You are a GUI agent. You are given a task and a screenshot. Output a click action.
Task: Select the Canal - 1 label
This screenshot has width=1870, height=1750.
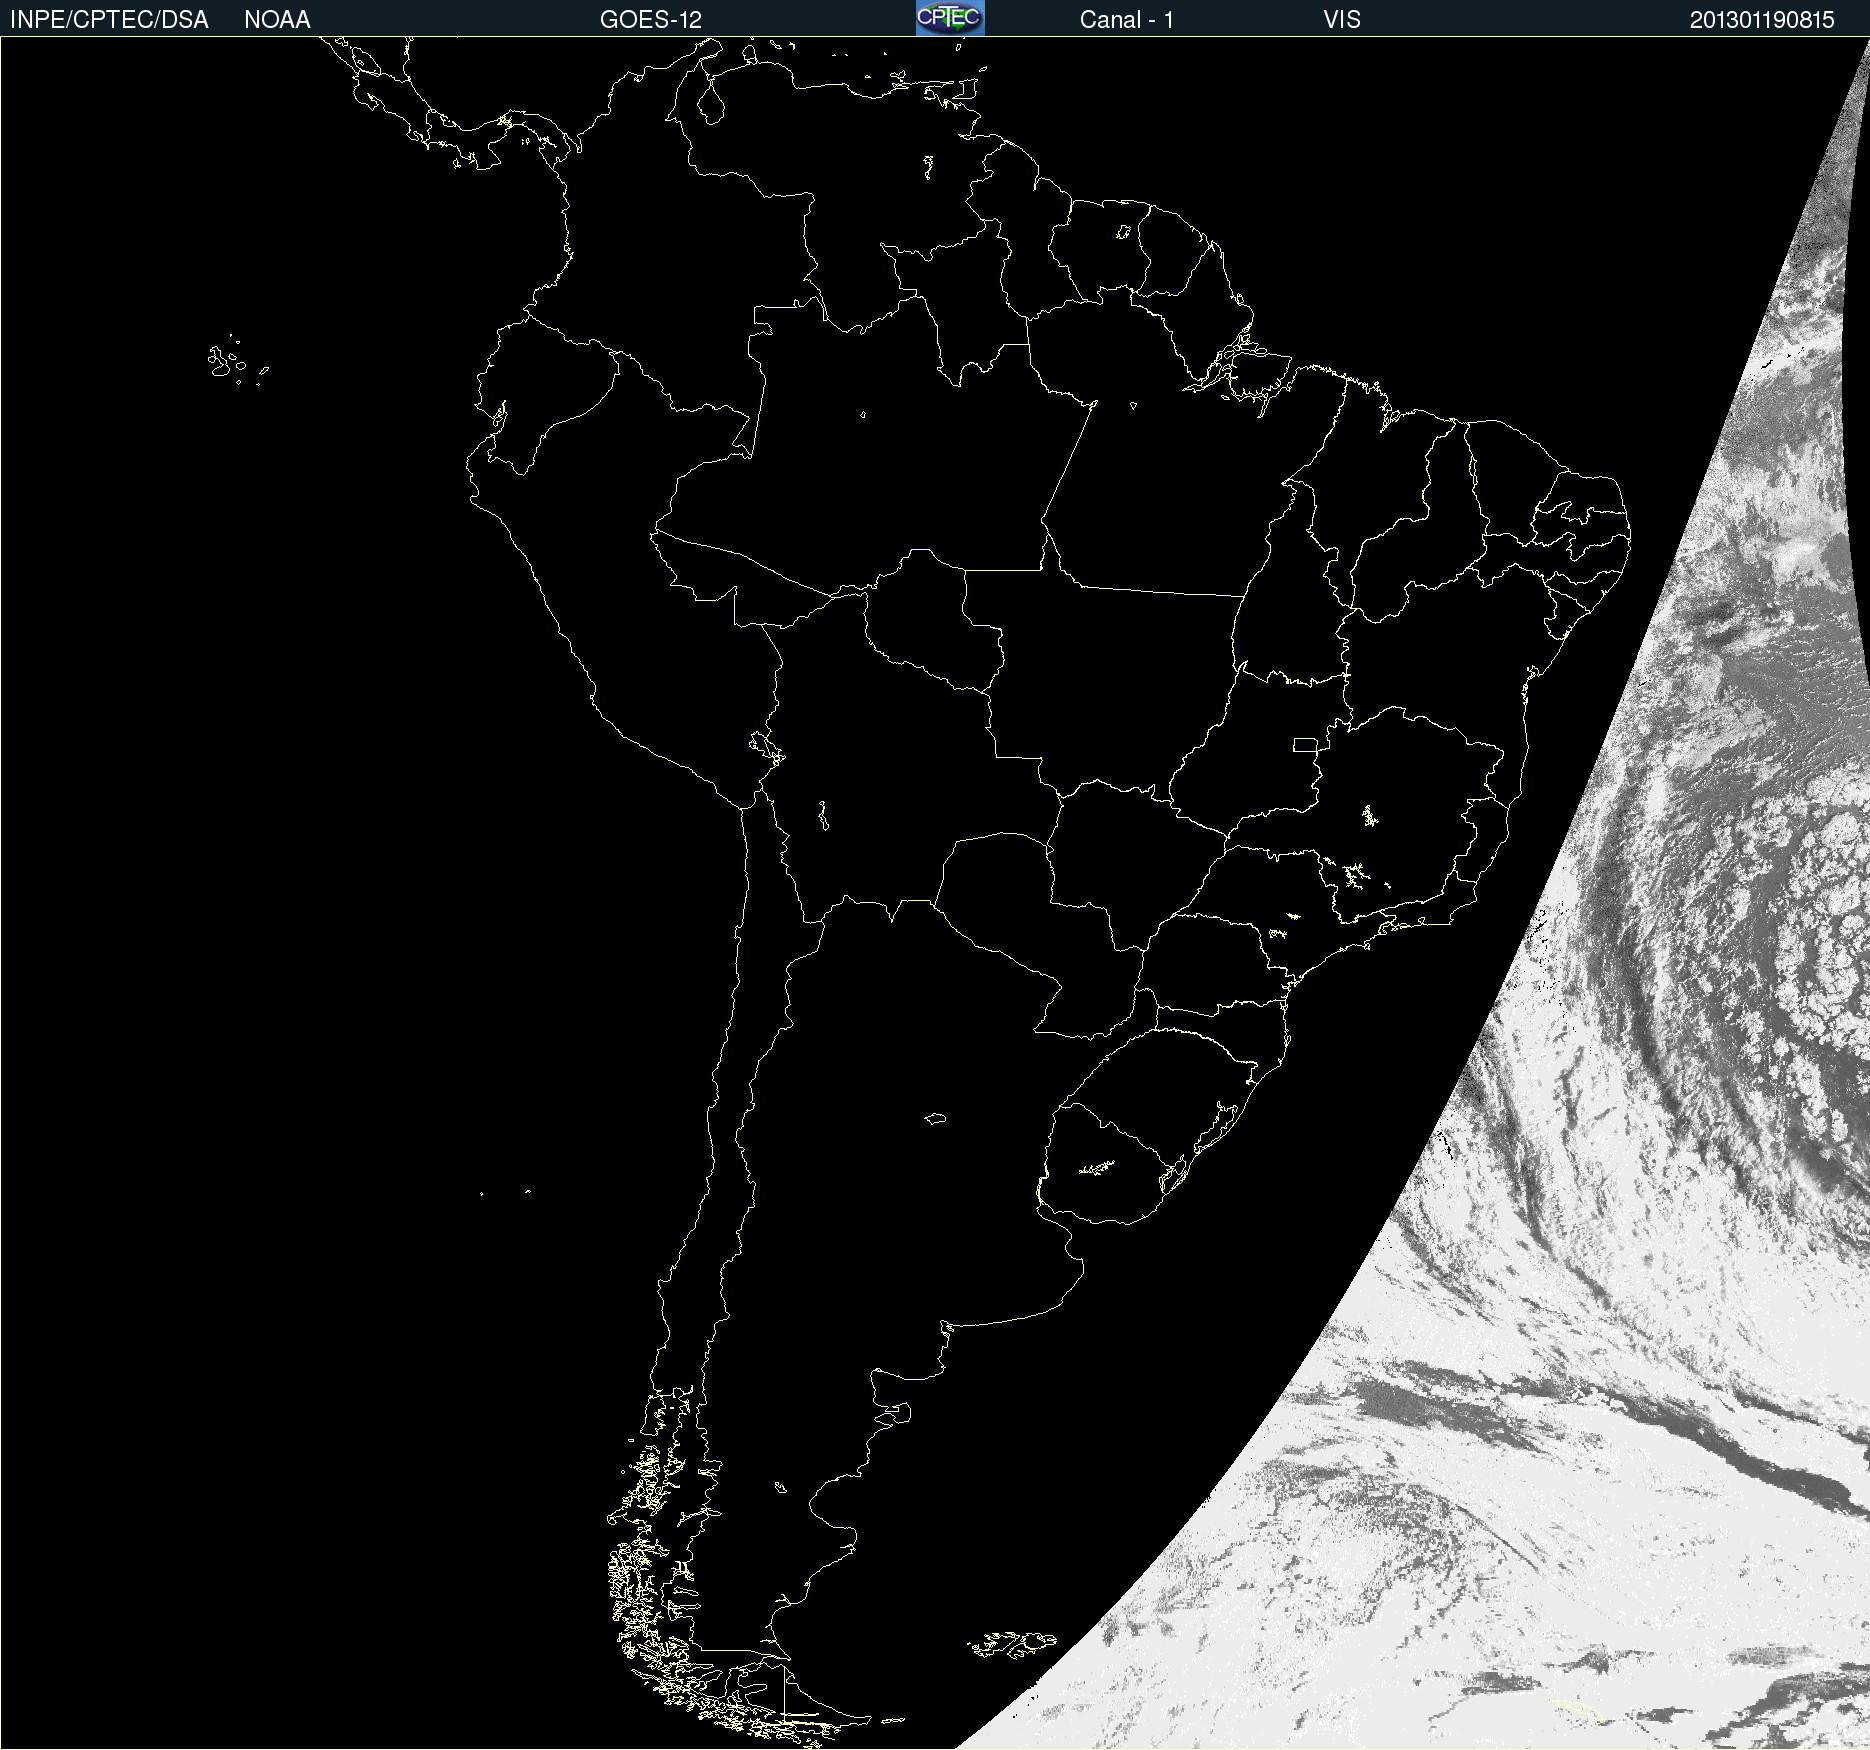pos(1127,20)
